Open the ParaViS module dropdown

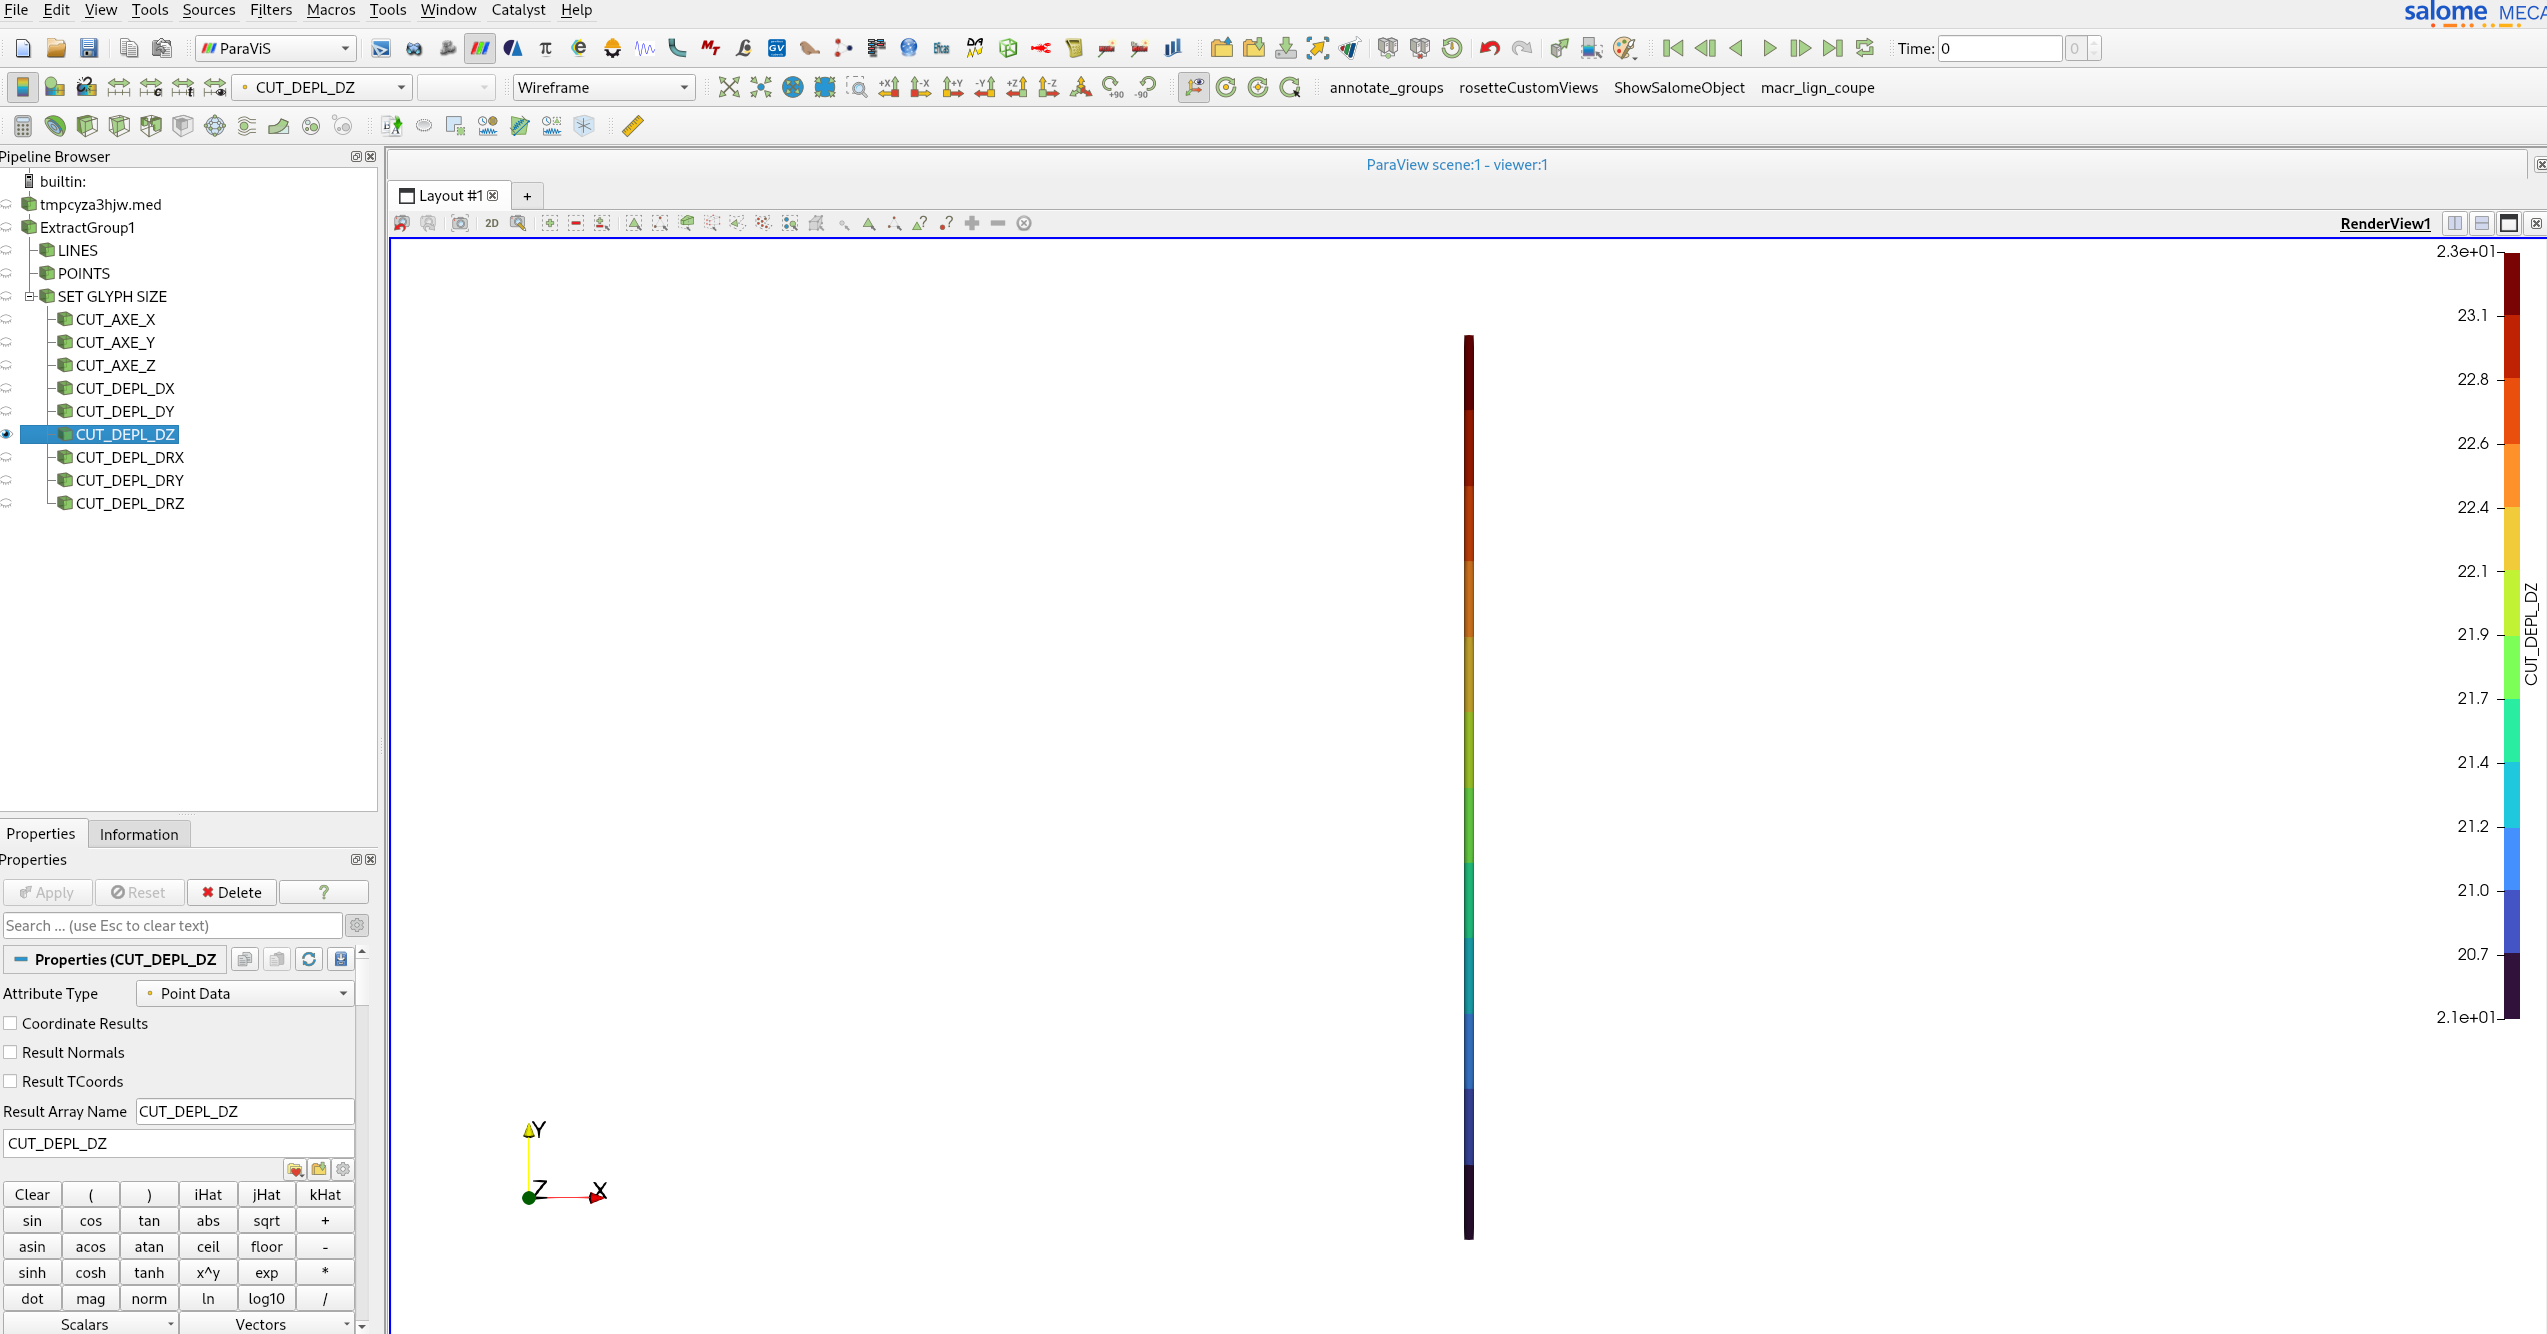(x=276, y=48)
